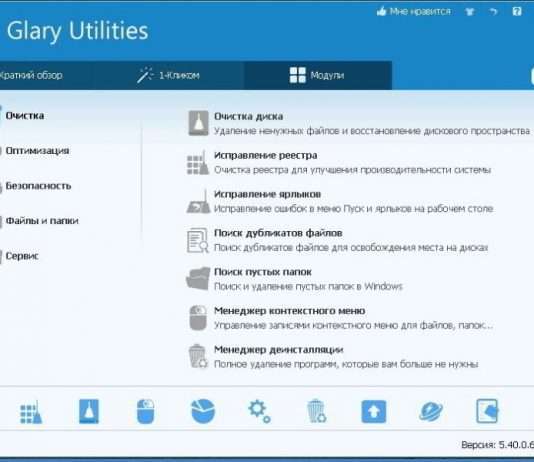
Task: Click description text starting Поиск и удаление пустых папок
Action: (x=308, y=286)
